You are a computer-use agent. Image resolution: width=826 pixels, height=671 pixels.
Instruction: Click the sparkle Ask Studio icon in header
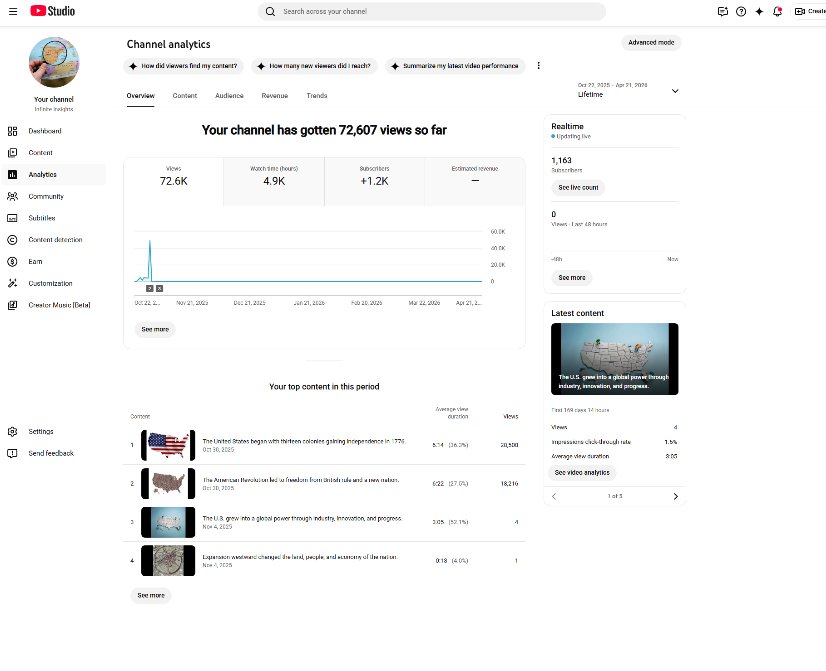click(x=759, y=11)
